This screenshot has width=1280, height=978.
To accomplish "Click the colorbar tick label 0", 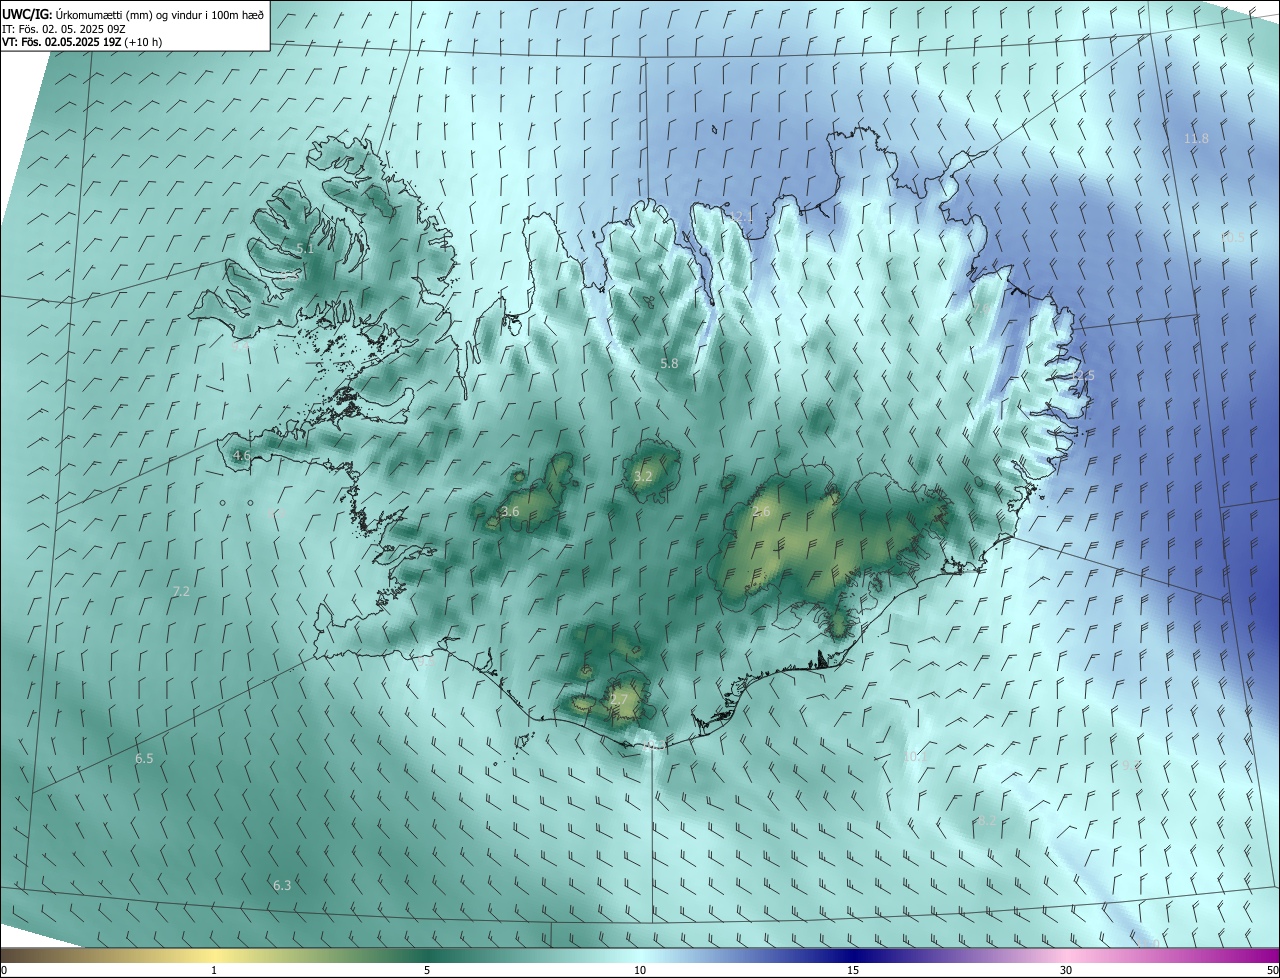I will pos(4,970).
